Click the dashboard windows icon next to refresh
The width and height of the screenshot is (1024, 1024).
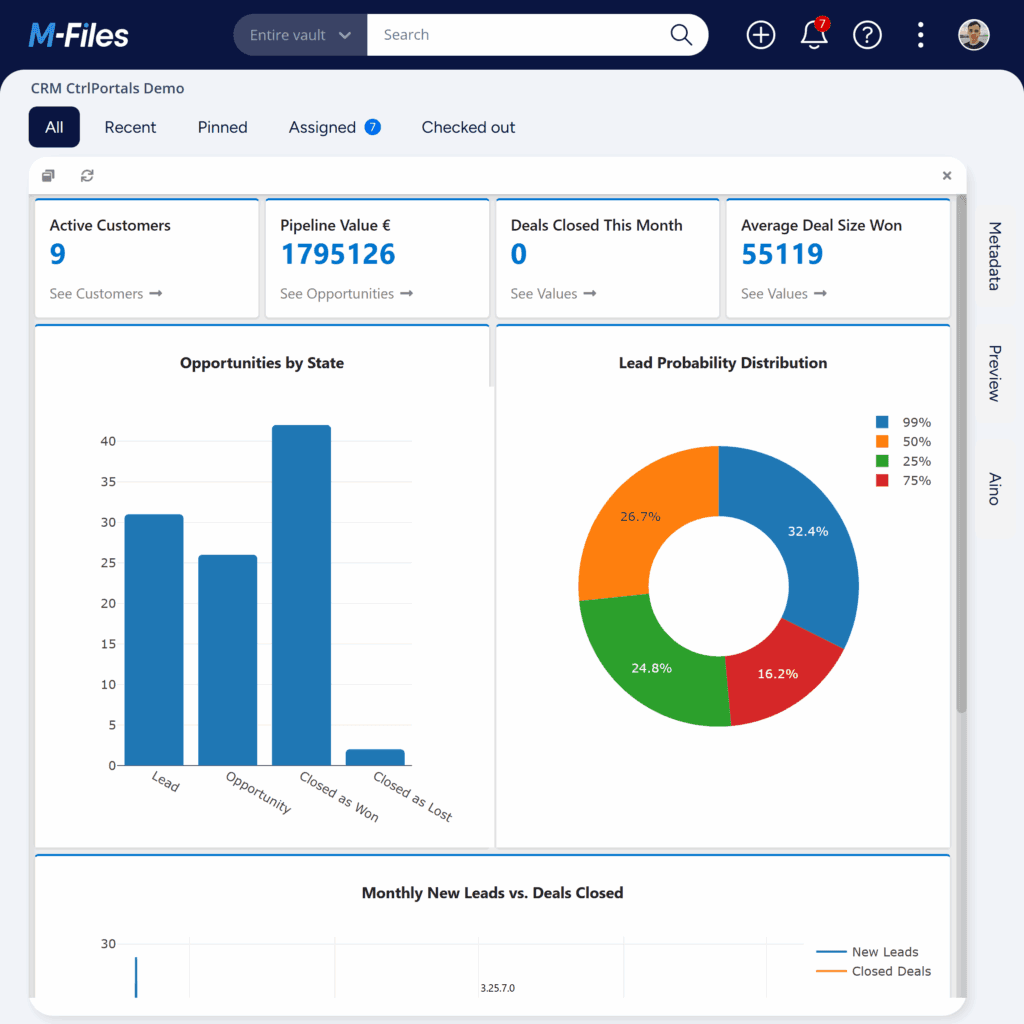(47, 175)
